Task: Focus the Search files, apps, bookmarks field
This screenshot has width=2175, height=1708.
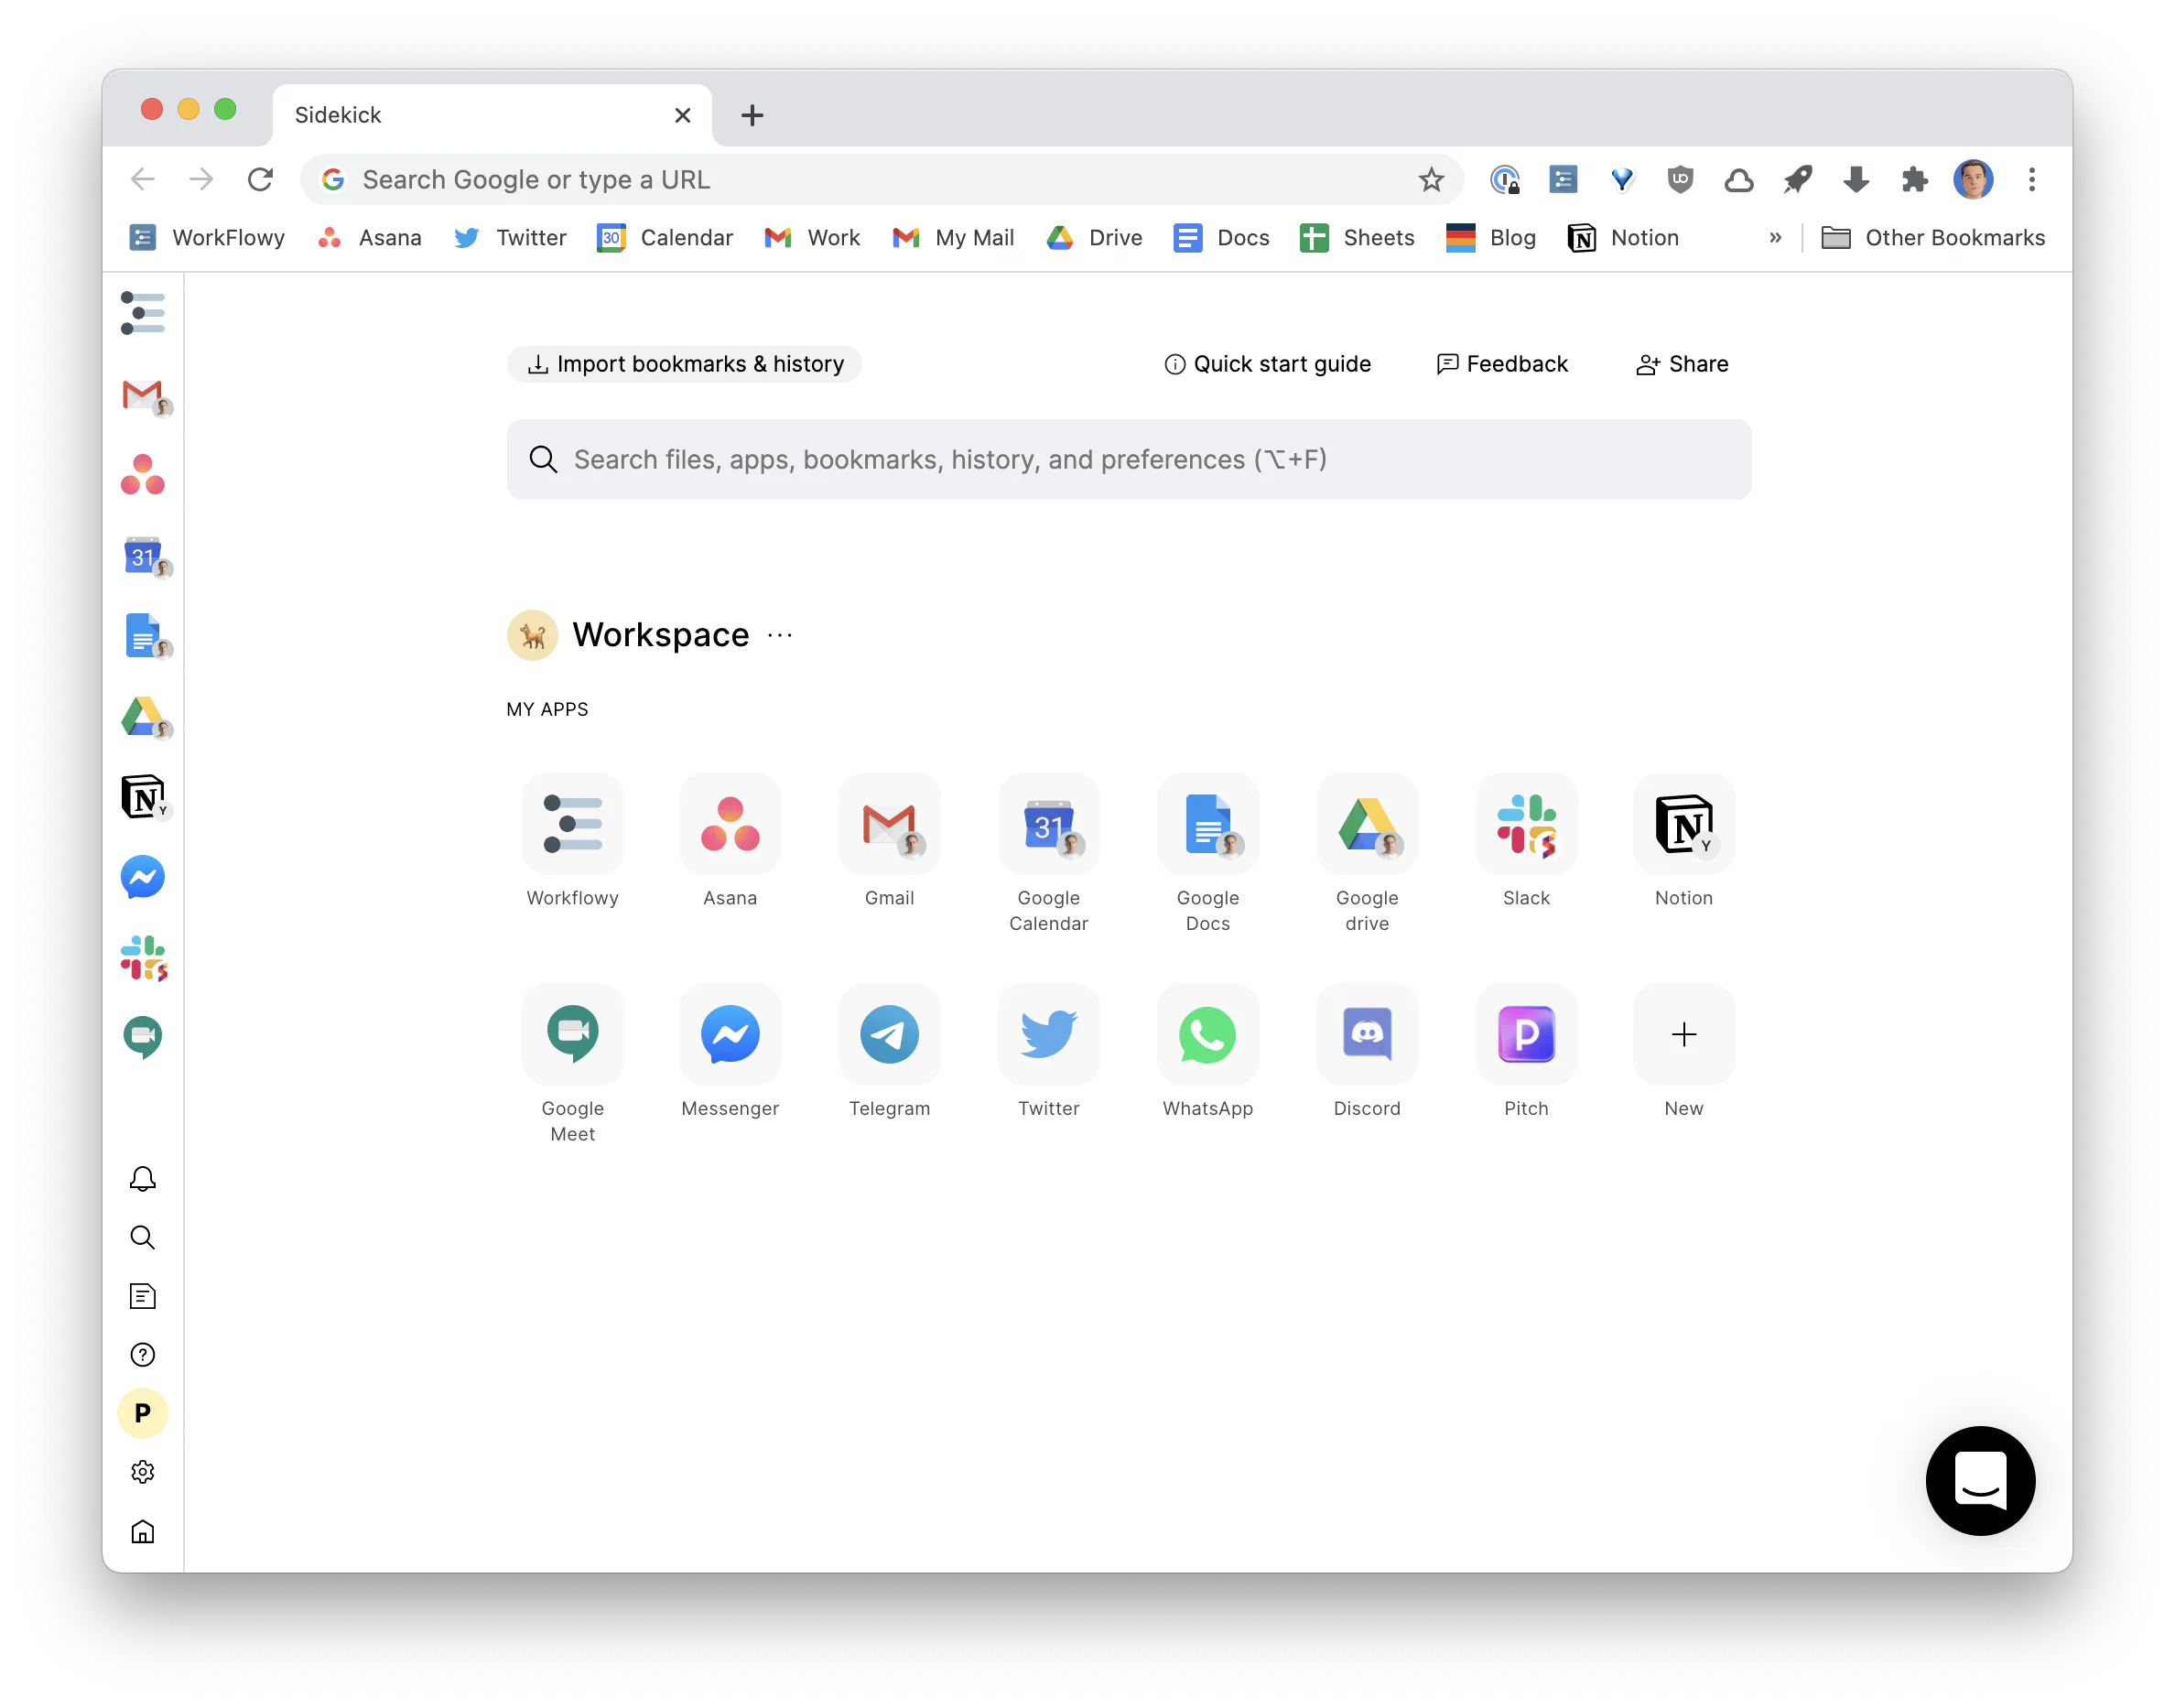Action: 1128,460
